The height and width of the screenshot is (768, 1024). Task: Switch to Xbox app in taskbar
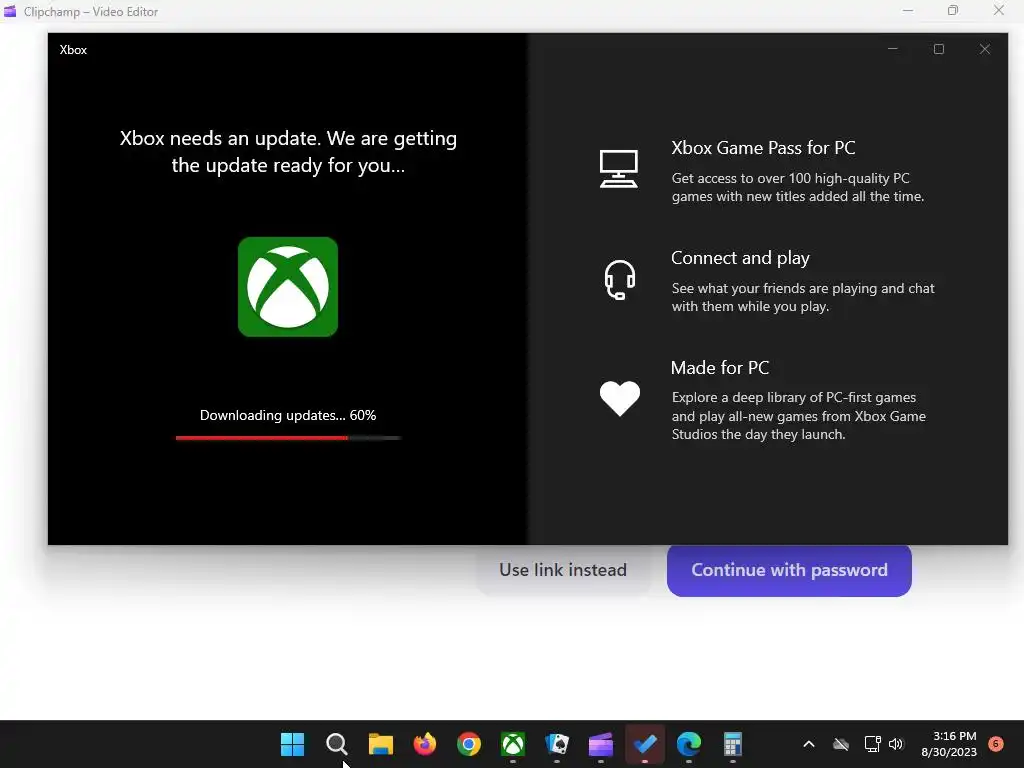(513, 744)
